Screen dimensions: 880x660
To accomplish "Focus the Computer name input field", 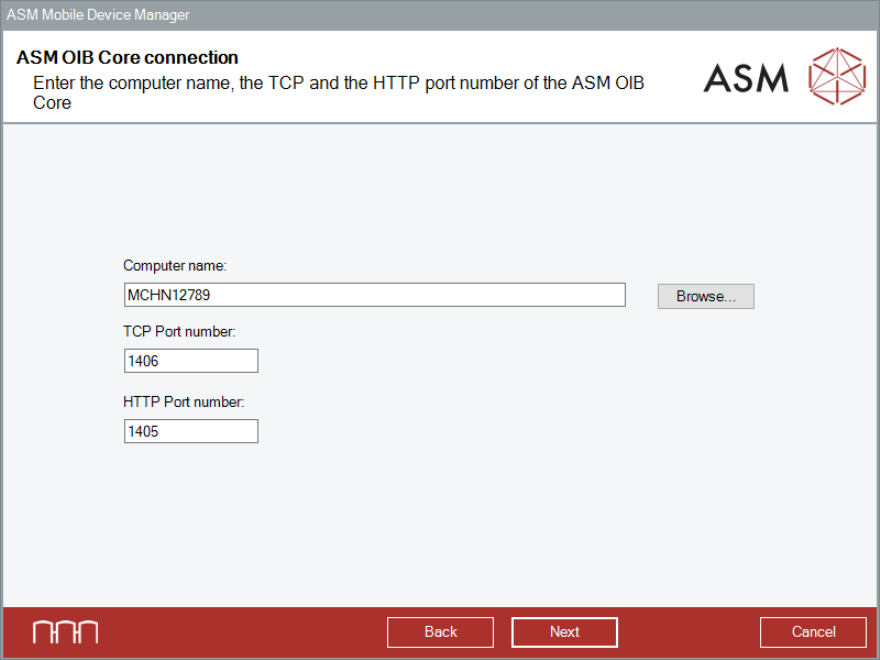I will [374, 295].
